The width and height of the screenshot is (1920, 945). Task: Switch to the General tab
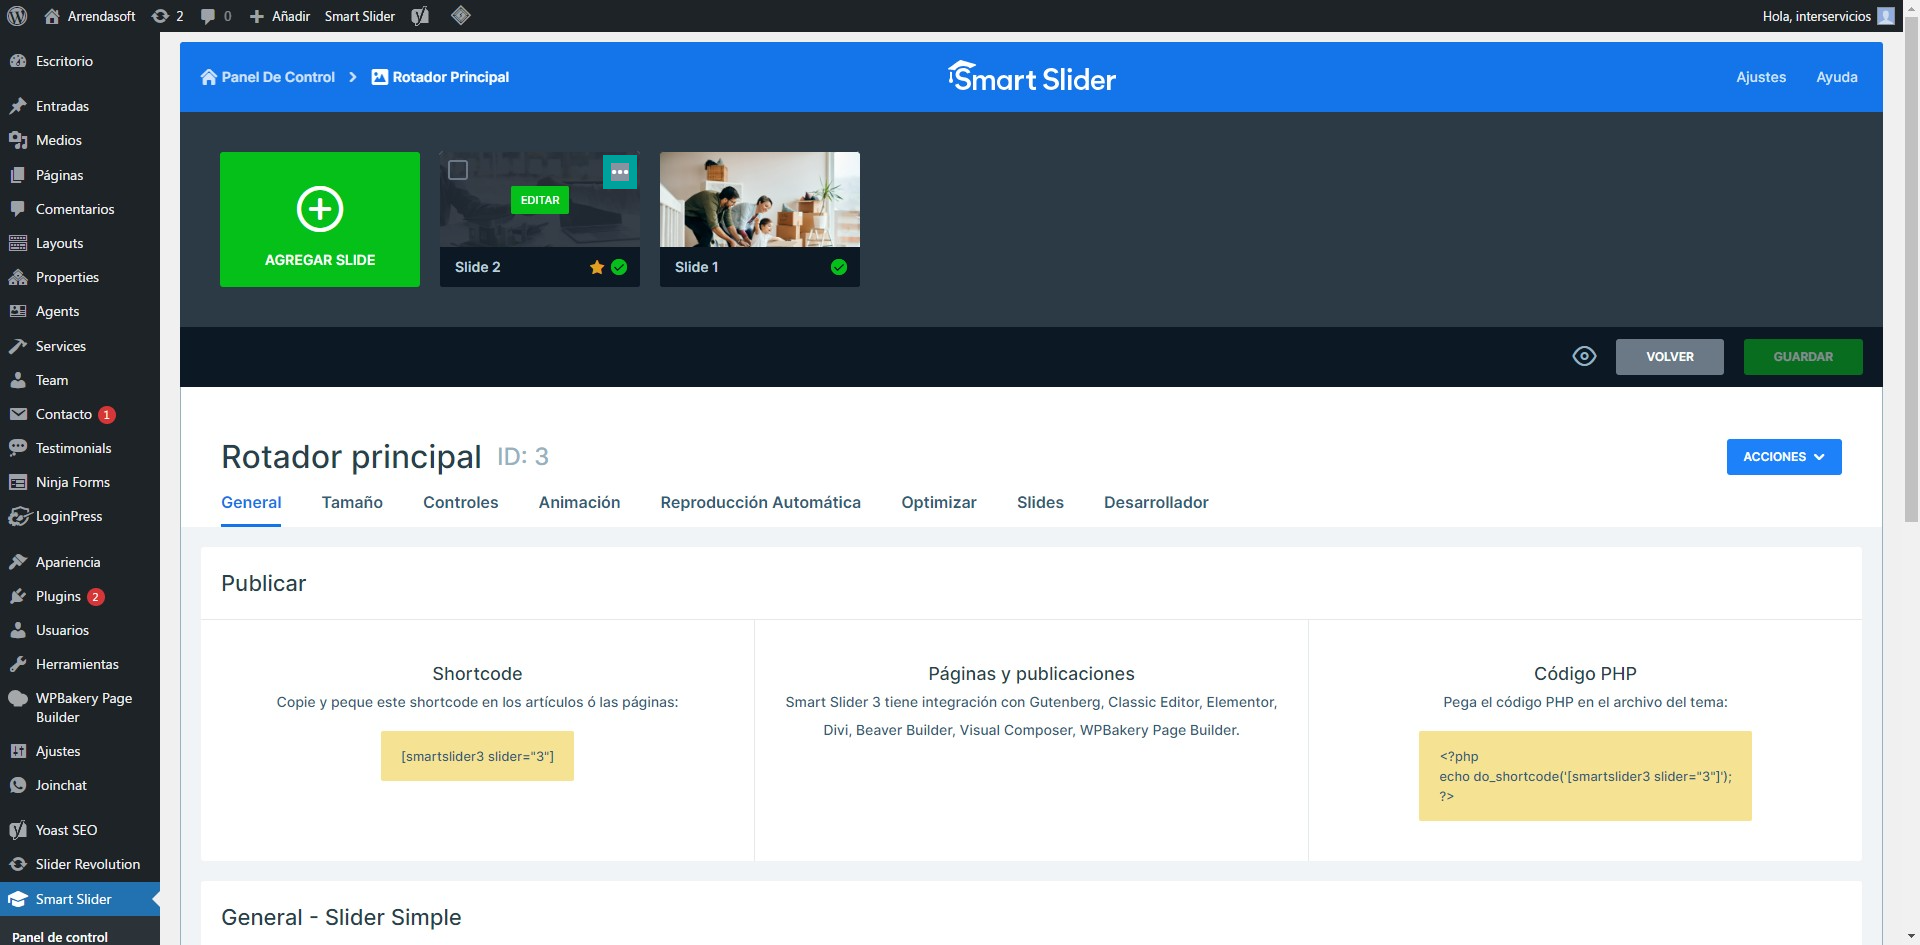click(251, 503)
